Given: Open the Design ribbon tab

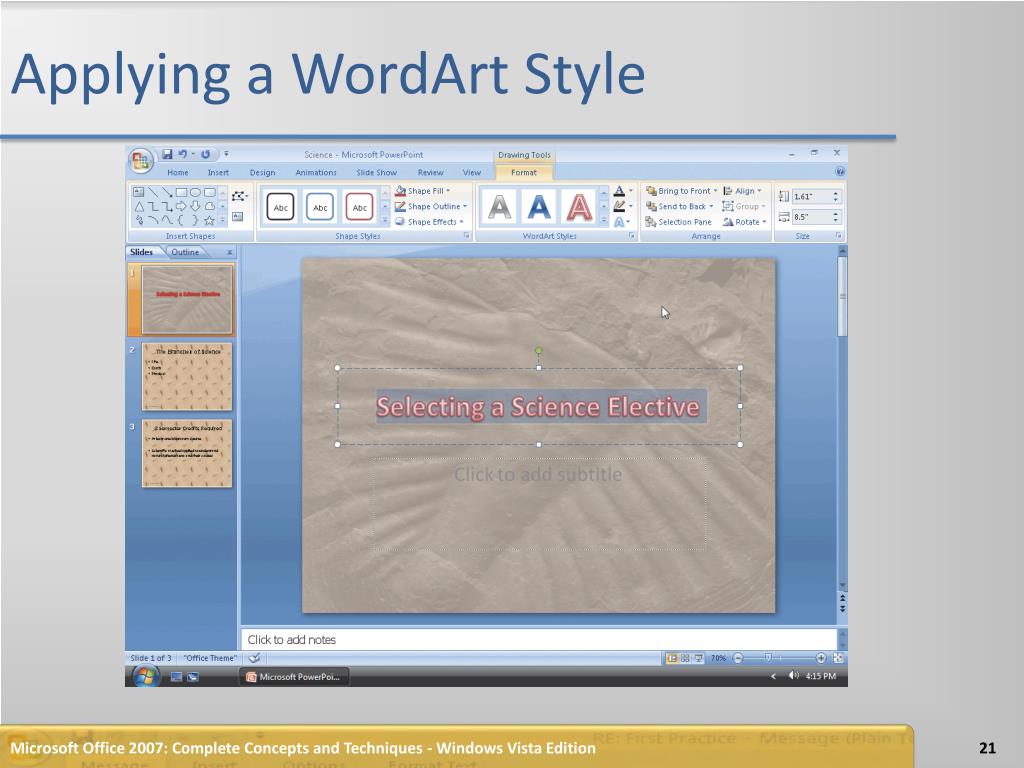Looking at the screenshot, I should (x=262, y=172).
